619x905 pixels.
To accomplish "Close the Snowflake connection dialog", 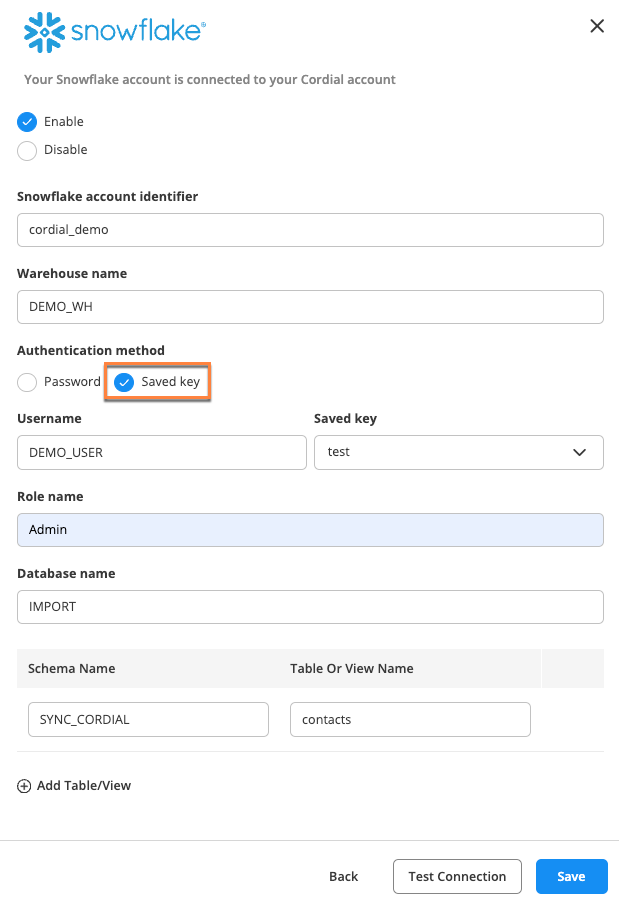I will tap(597, 26).
